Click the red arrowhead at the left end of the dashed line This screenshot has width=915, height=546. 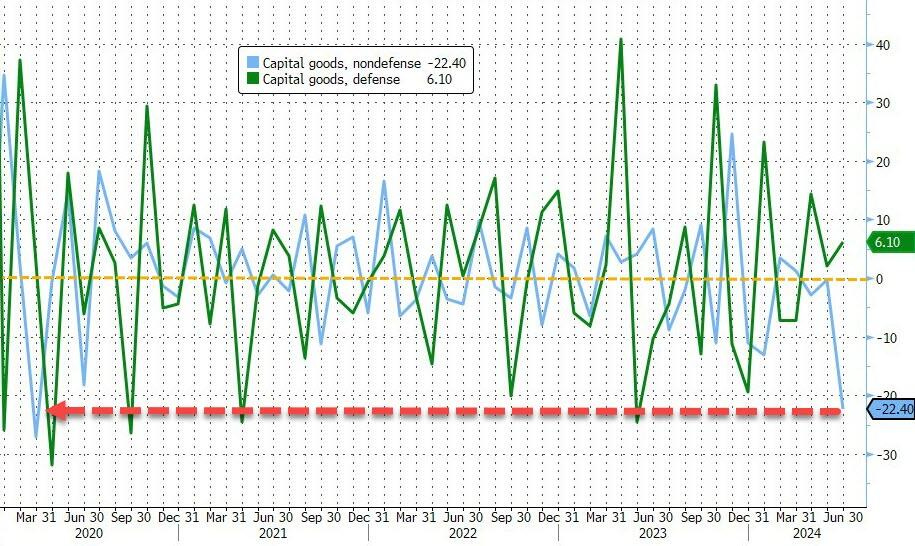point(56,410)
